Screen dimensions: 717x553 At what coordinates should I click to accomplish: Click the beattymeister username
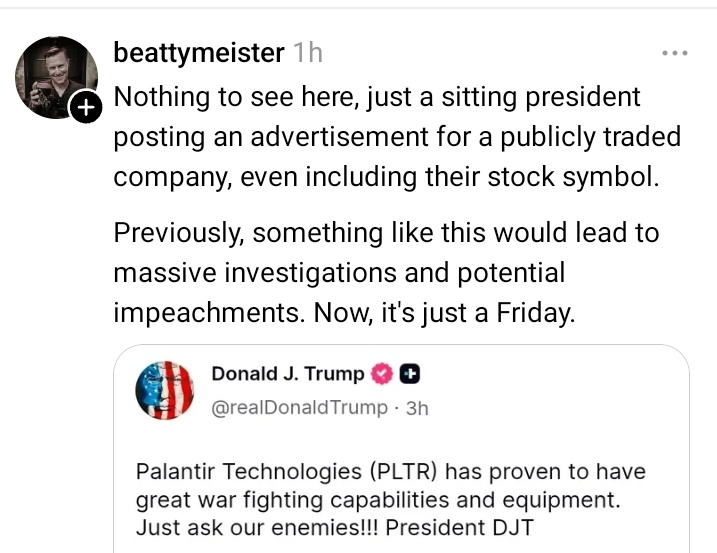pyautogui.click(x=199, y=53)
